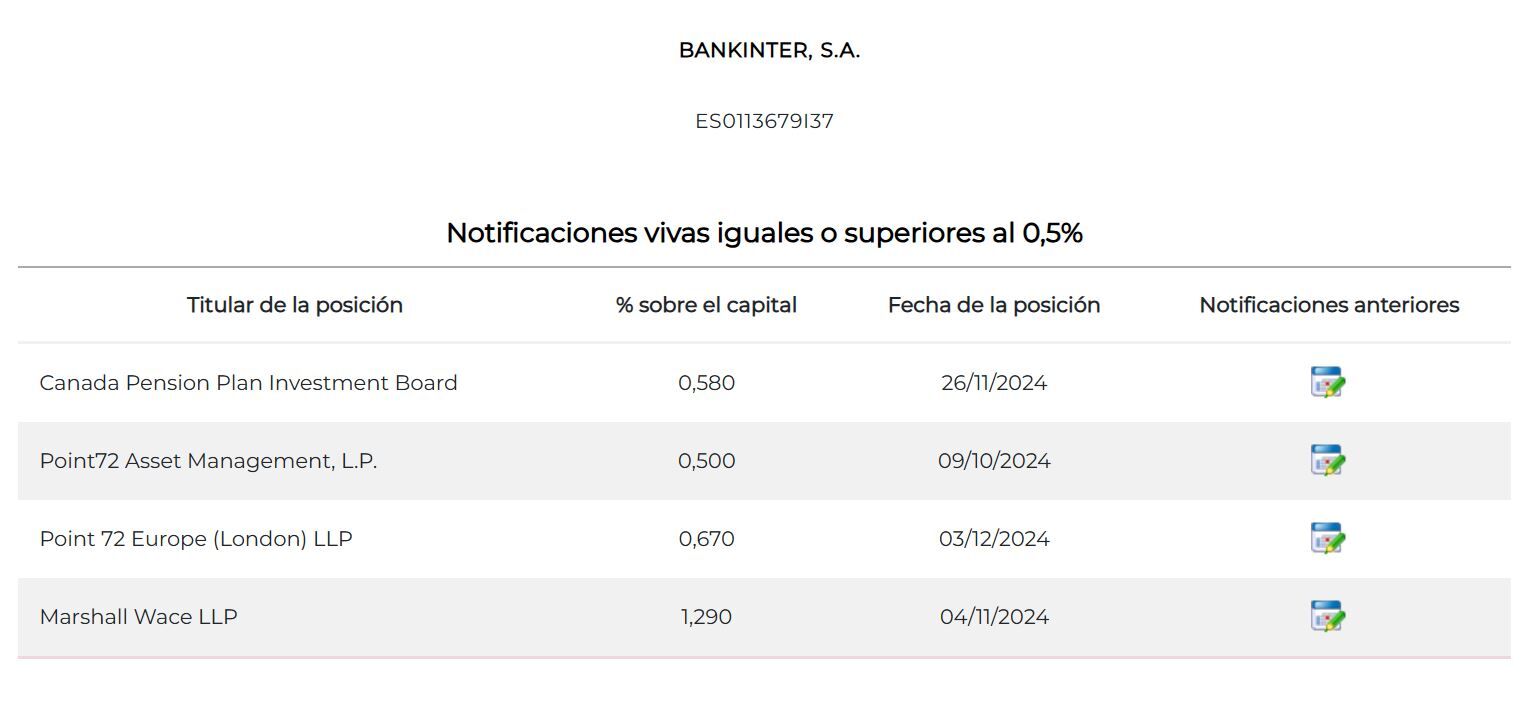Click the "Notificaciones anteriores" column header
The image size is (1533, 703).
click(1329, 305)
